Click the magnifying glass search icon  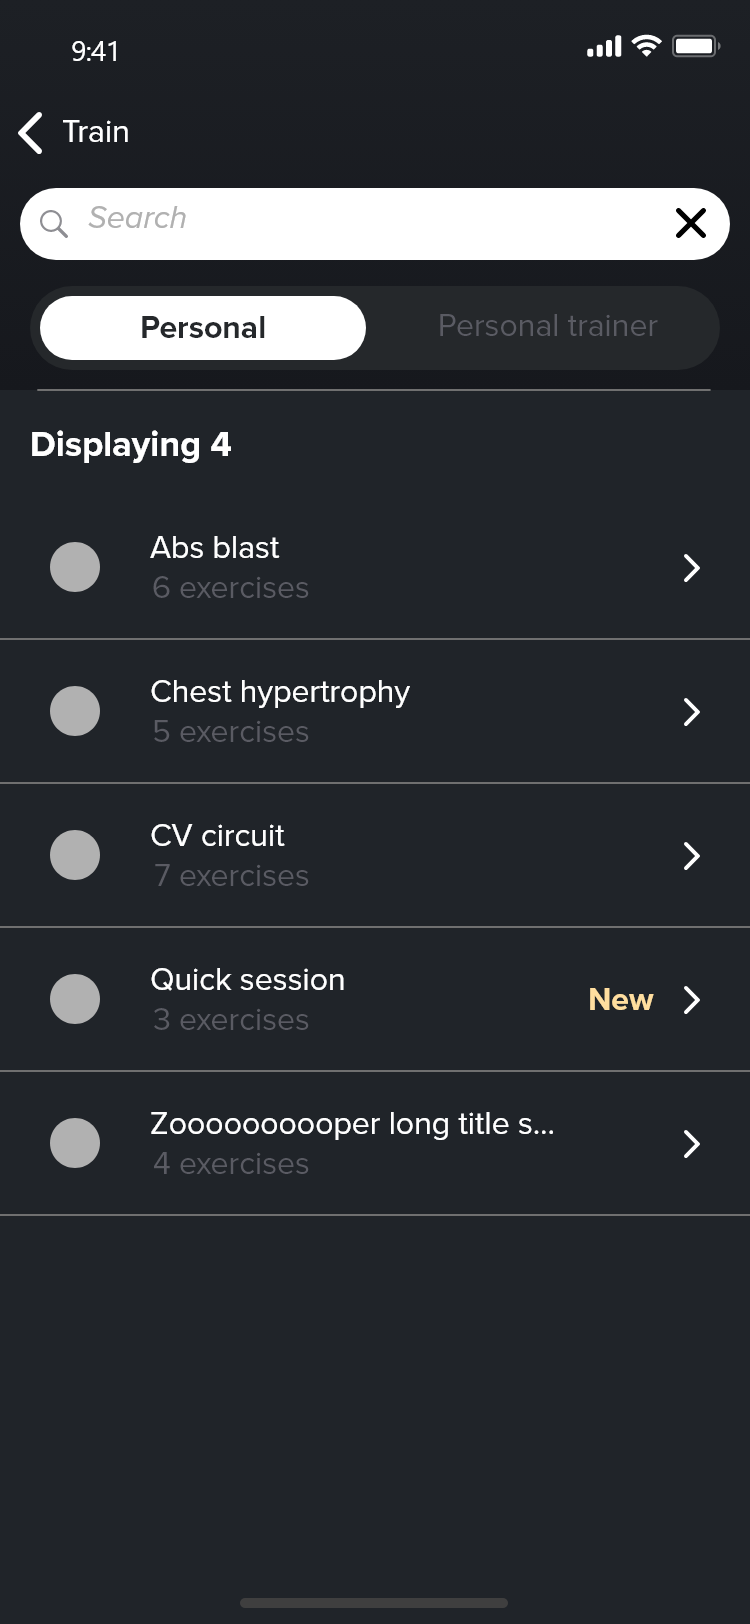[54, 224]
